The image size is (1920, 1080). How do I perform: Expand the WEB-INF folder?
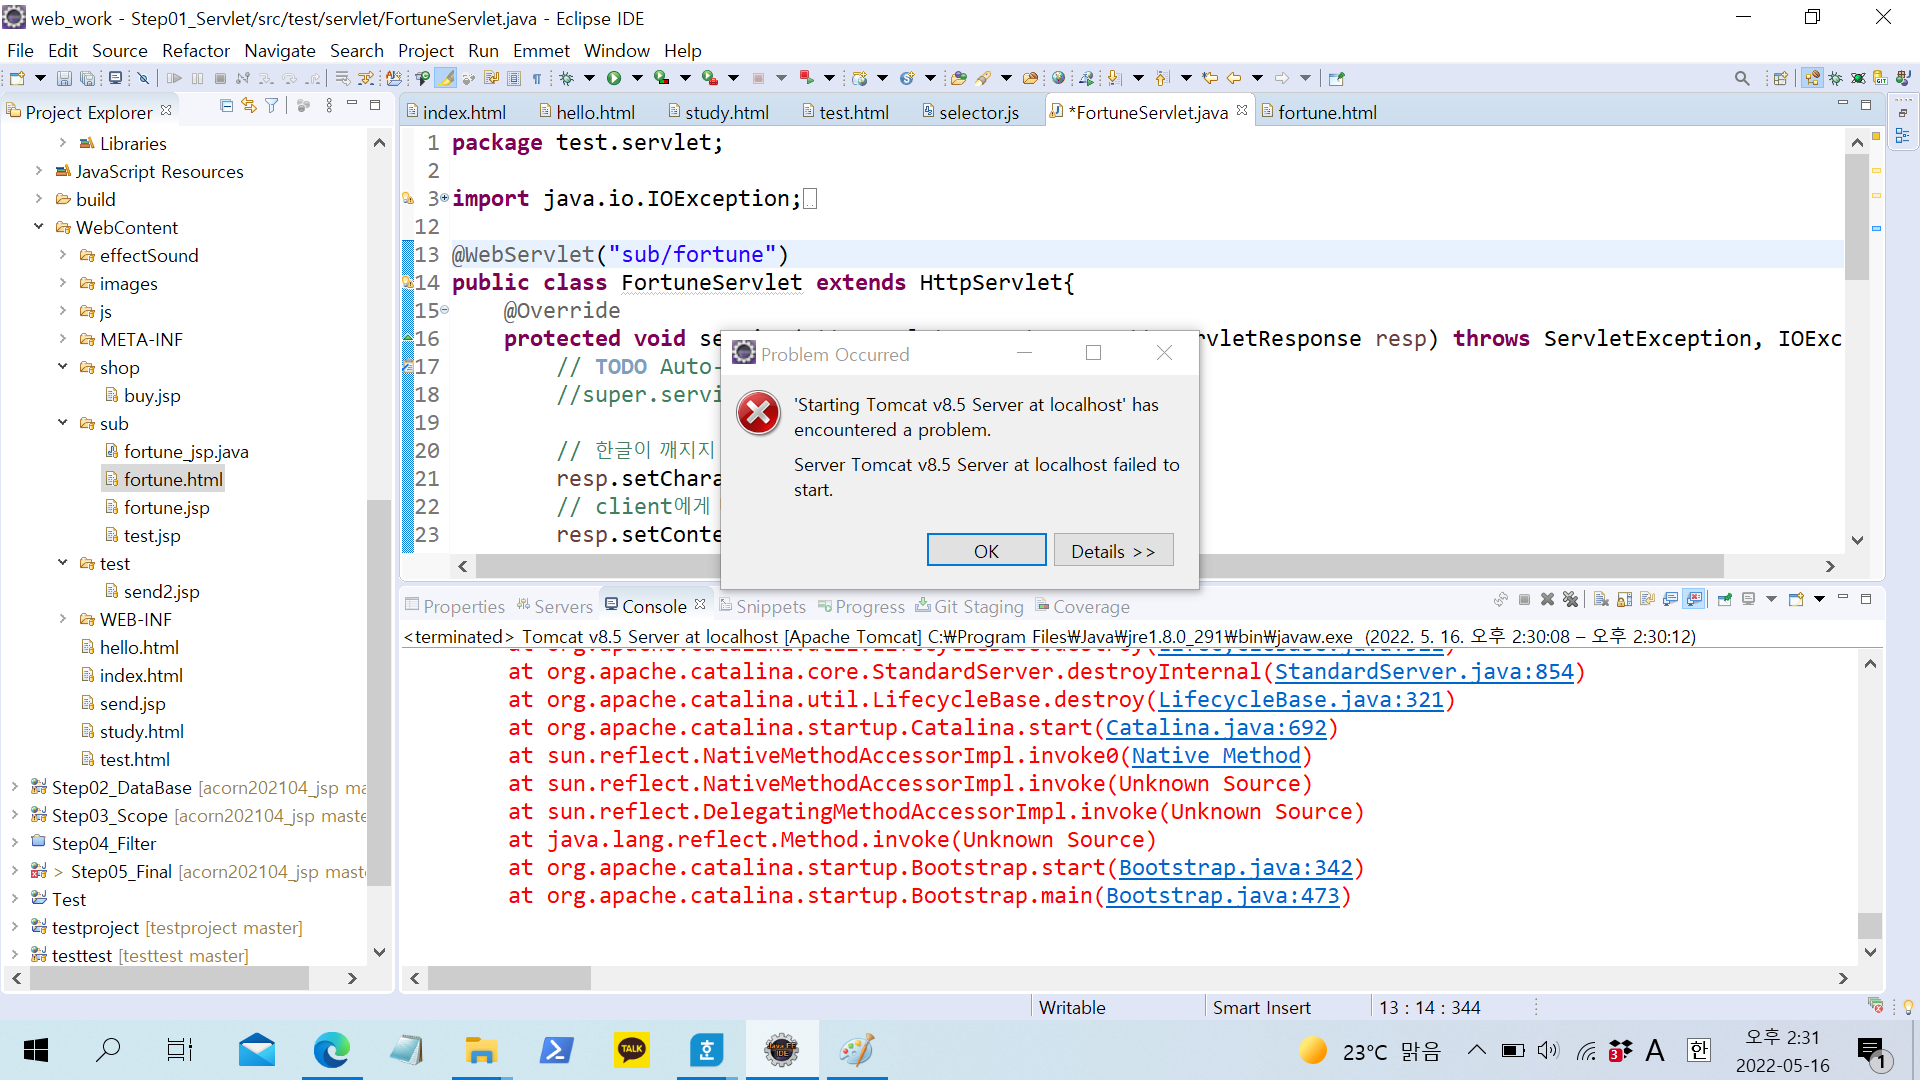pos(63,619)
